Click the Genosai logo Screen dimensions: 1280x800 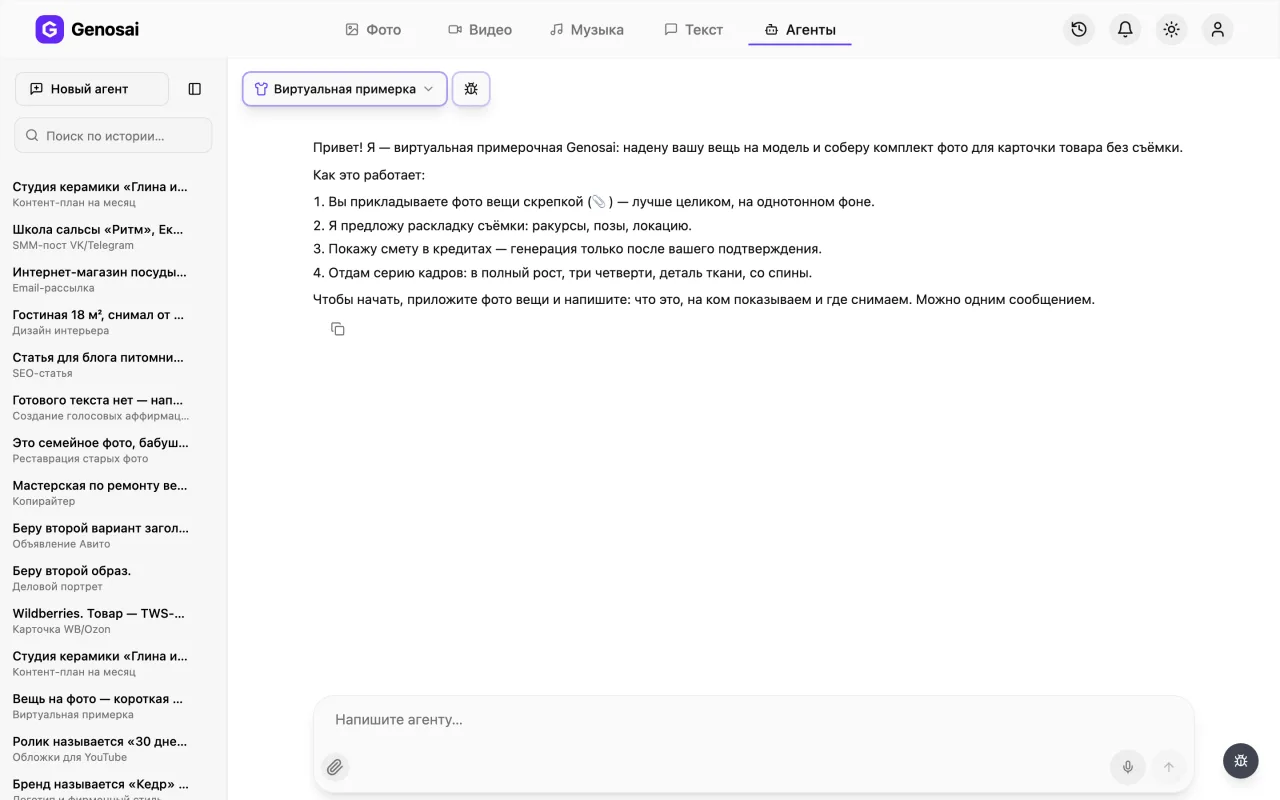[87, 29]
